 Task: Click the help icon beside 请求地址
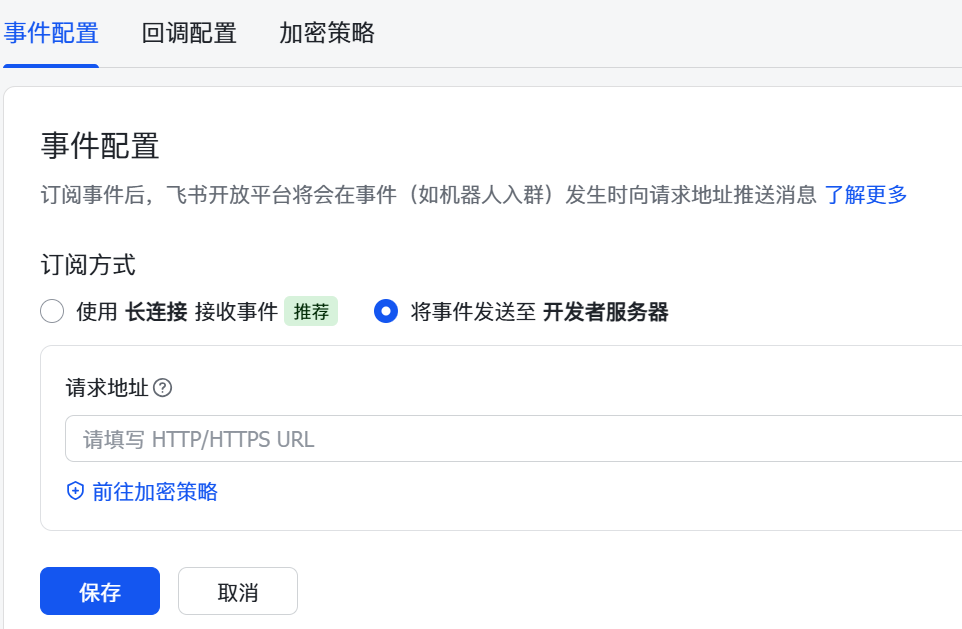pos(163,388)
